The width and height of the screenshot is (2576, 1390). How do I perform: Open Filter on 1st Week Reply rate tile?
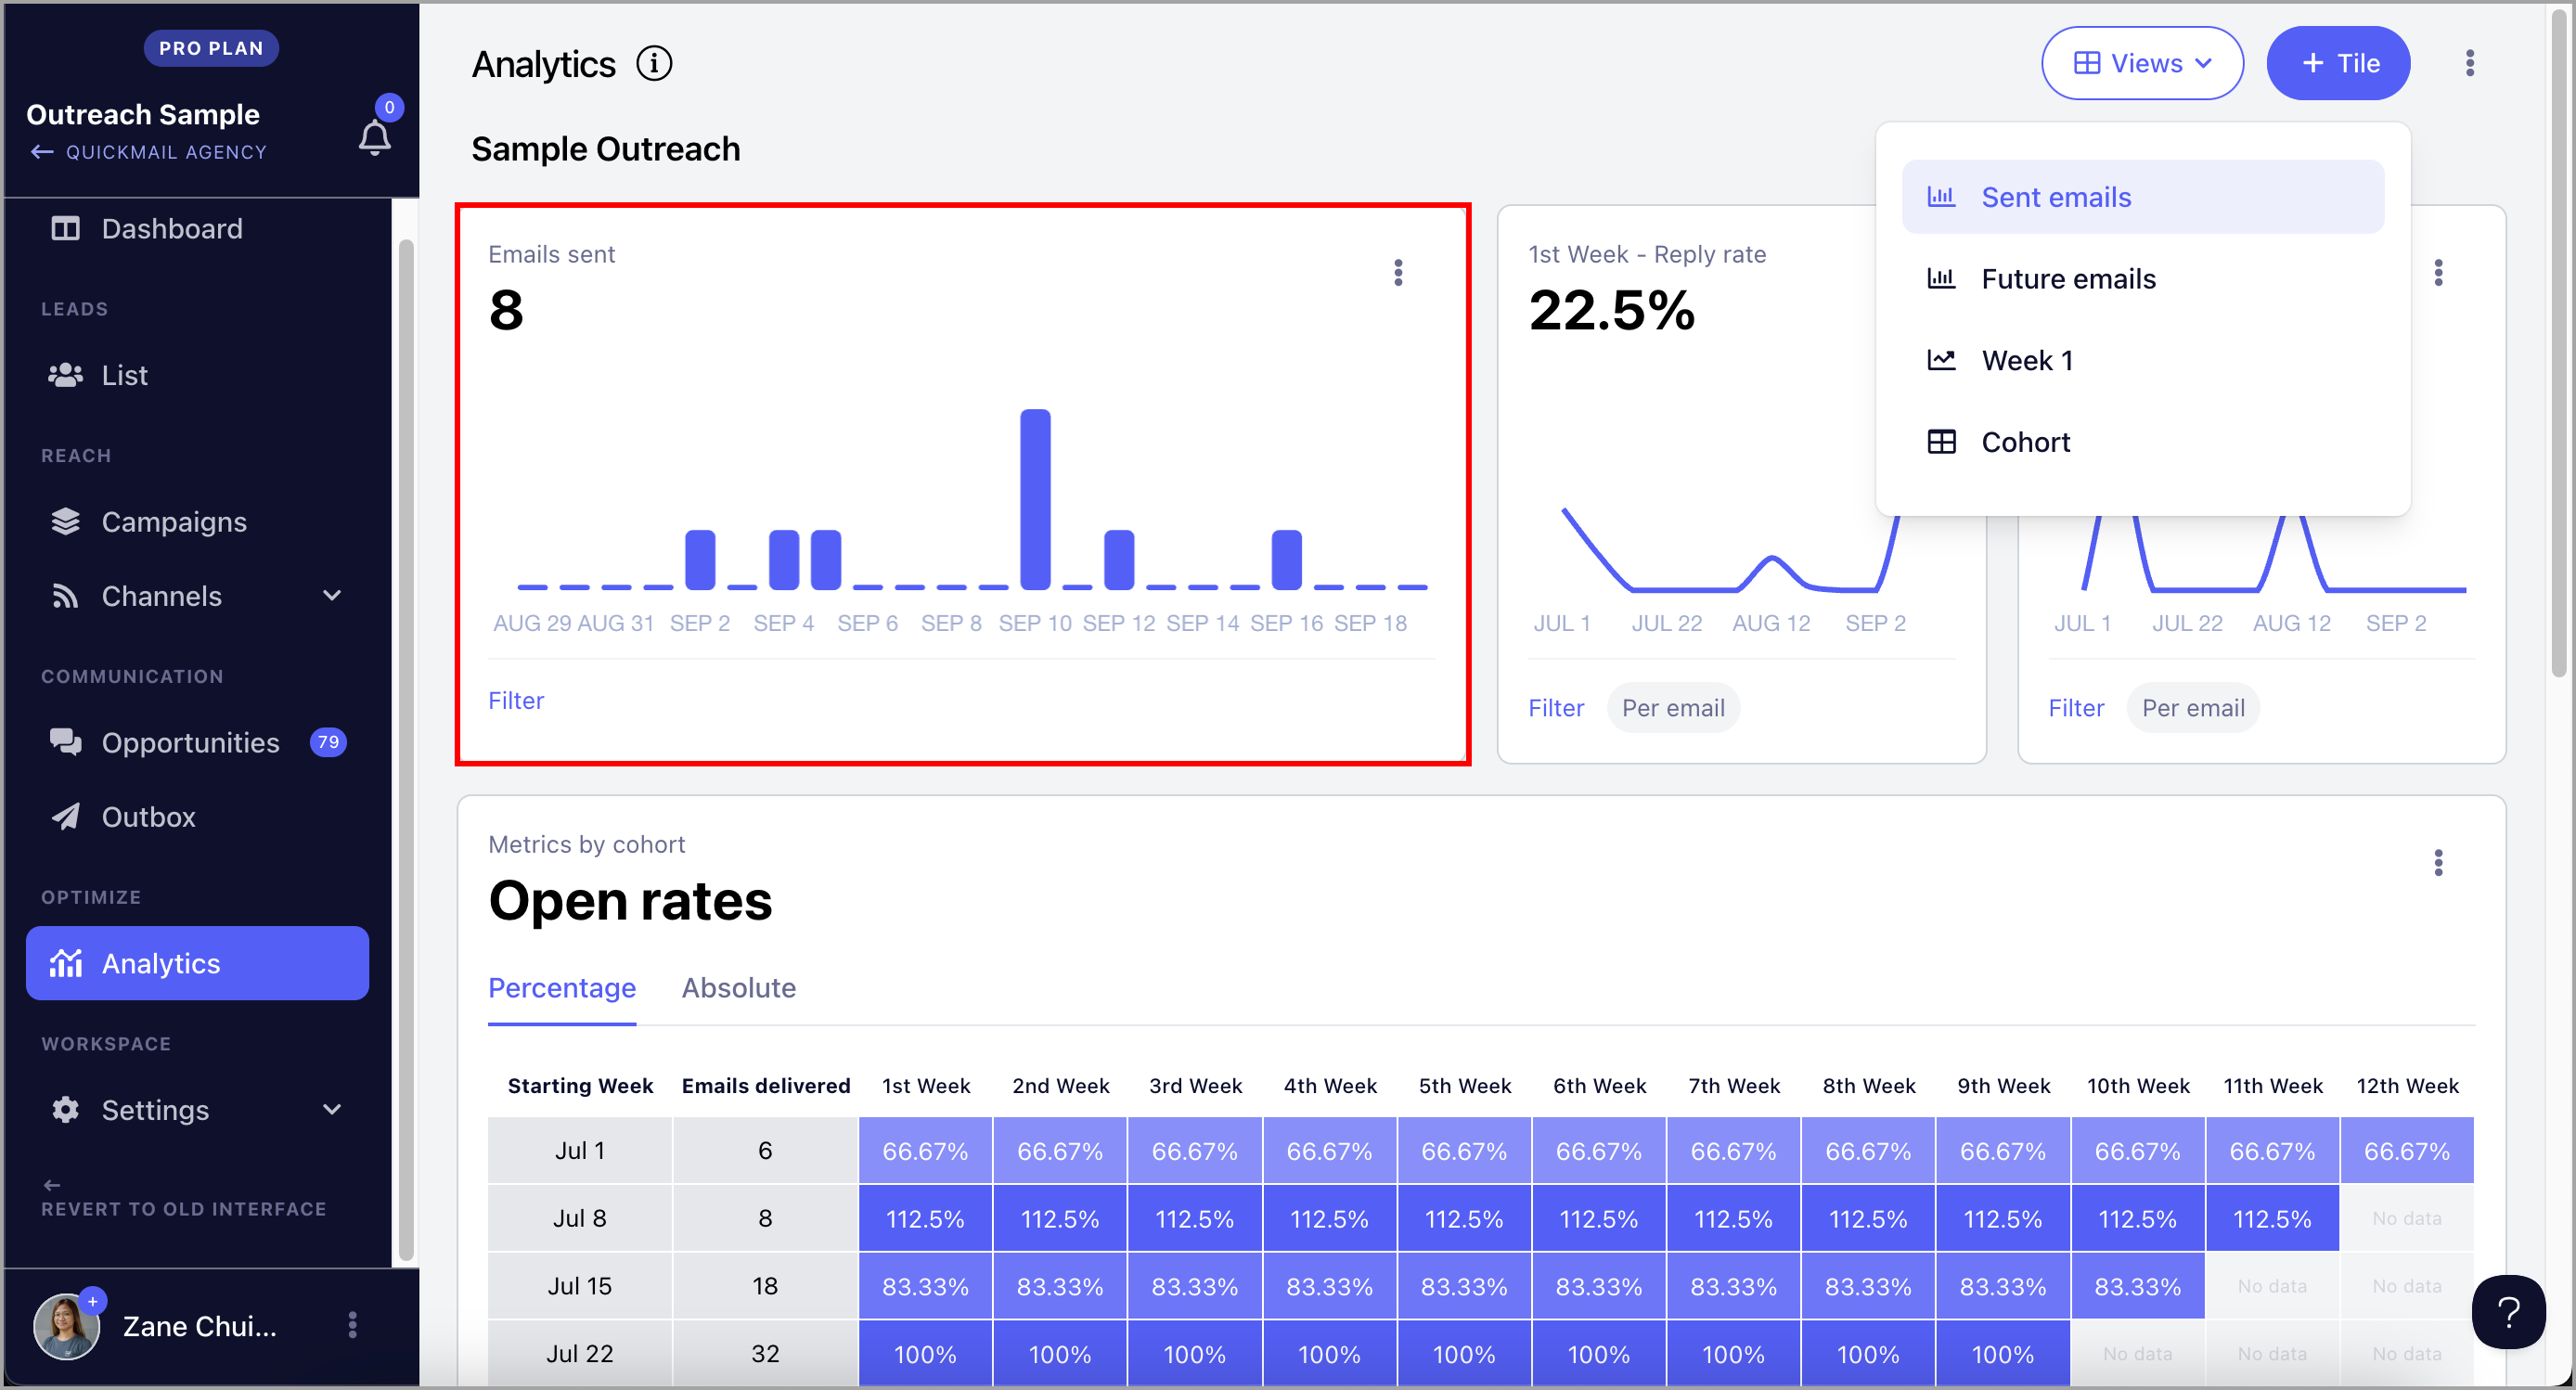pos(1556,708)
